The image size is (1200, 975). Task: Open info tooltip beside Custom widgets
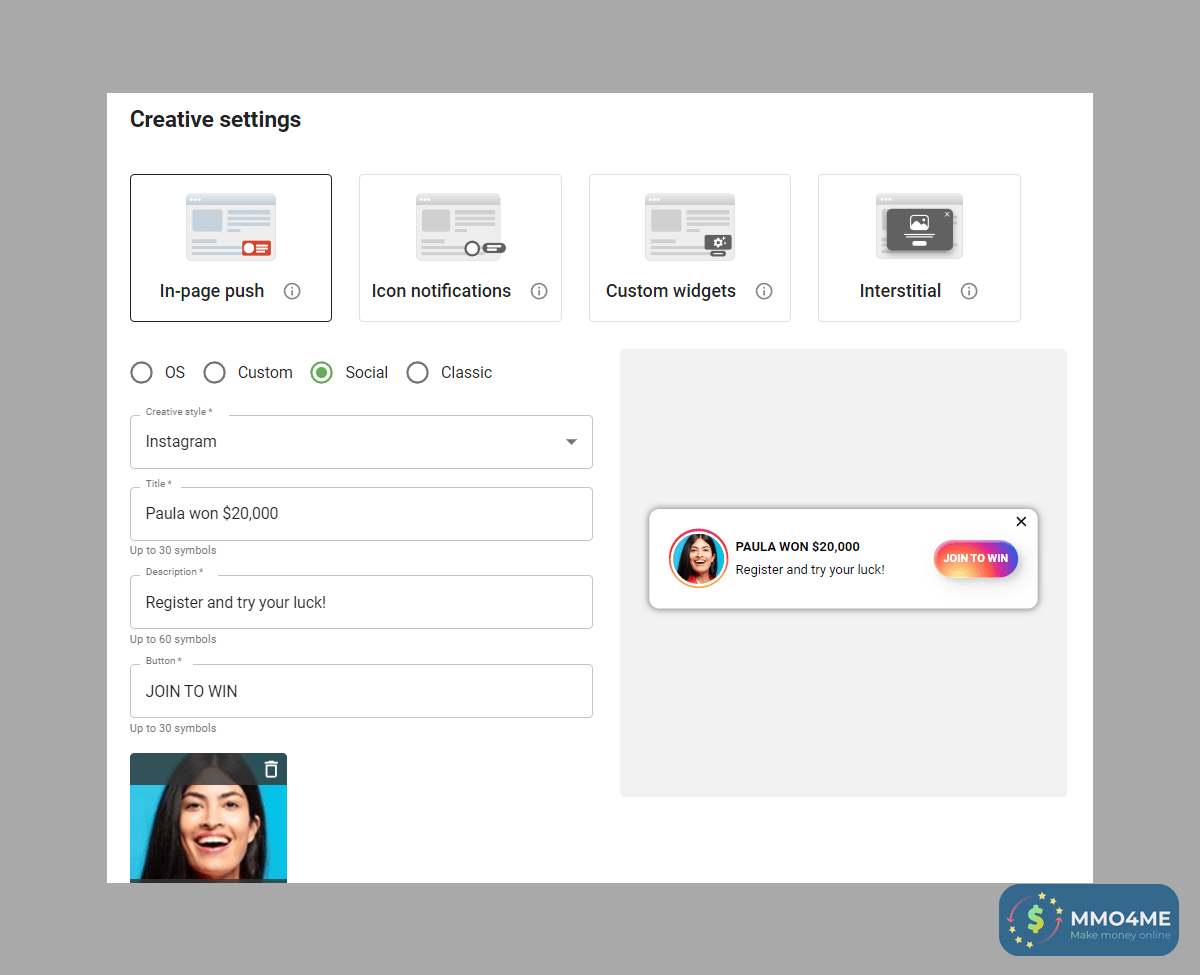(x=764, y=291)
